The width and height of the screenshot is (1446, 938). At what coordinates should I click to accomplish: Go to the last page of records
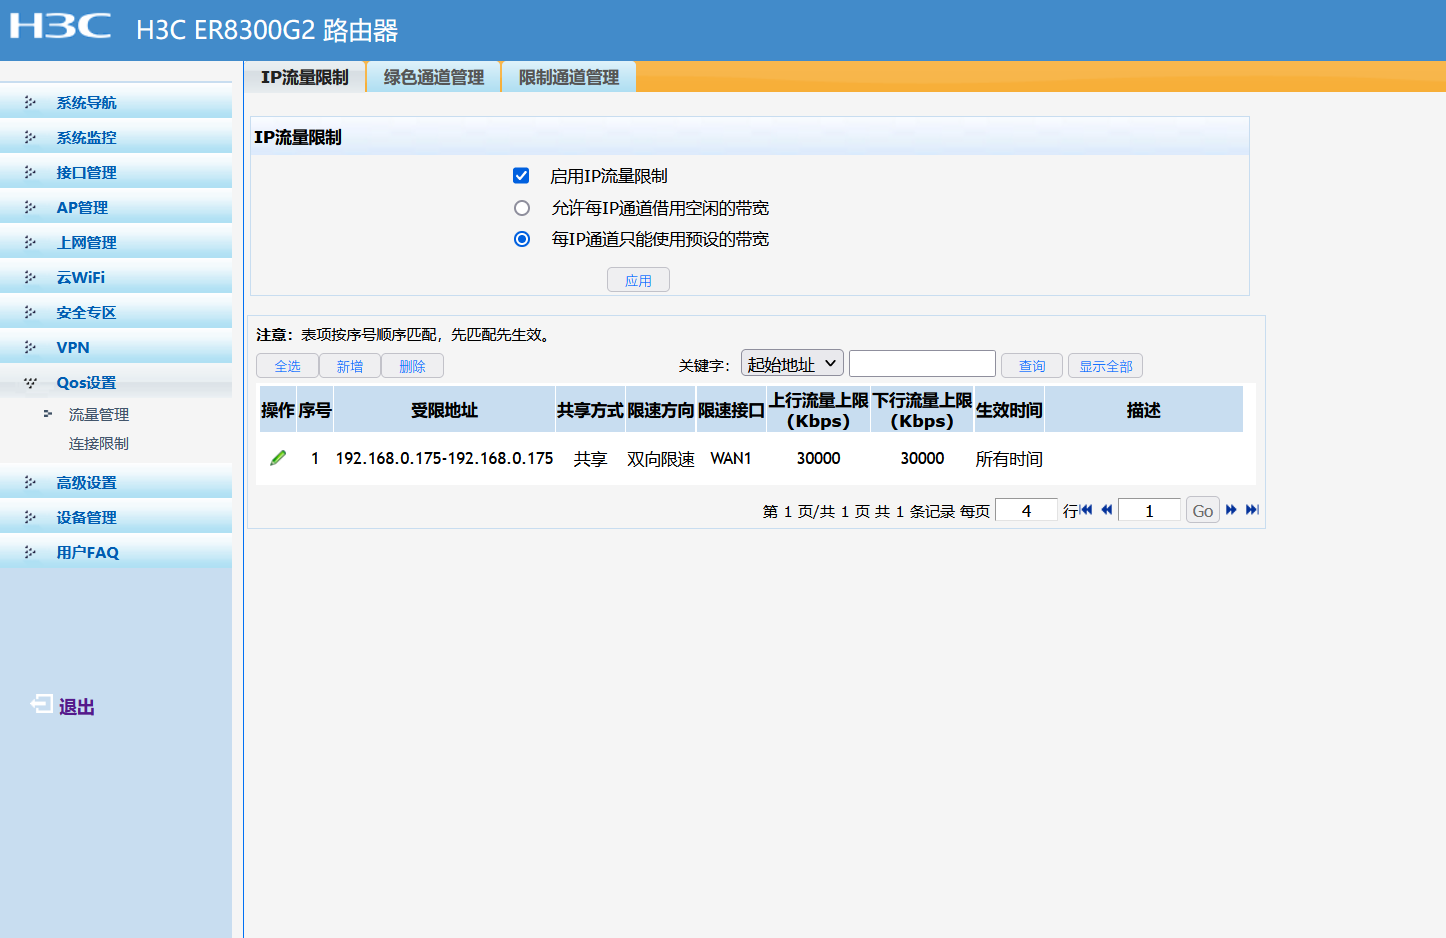pos(1252,510)
